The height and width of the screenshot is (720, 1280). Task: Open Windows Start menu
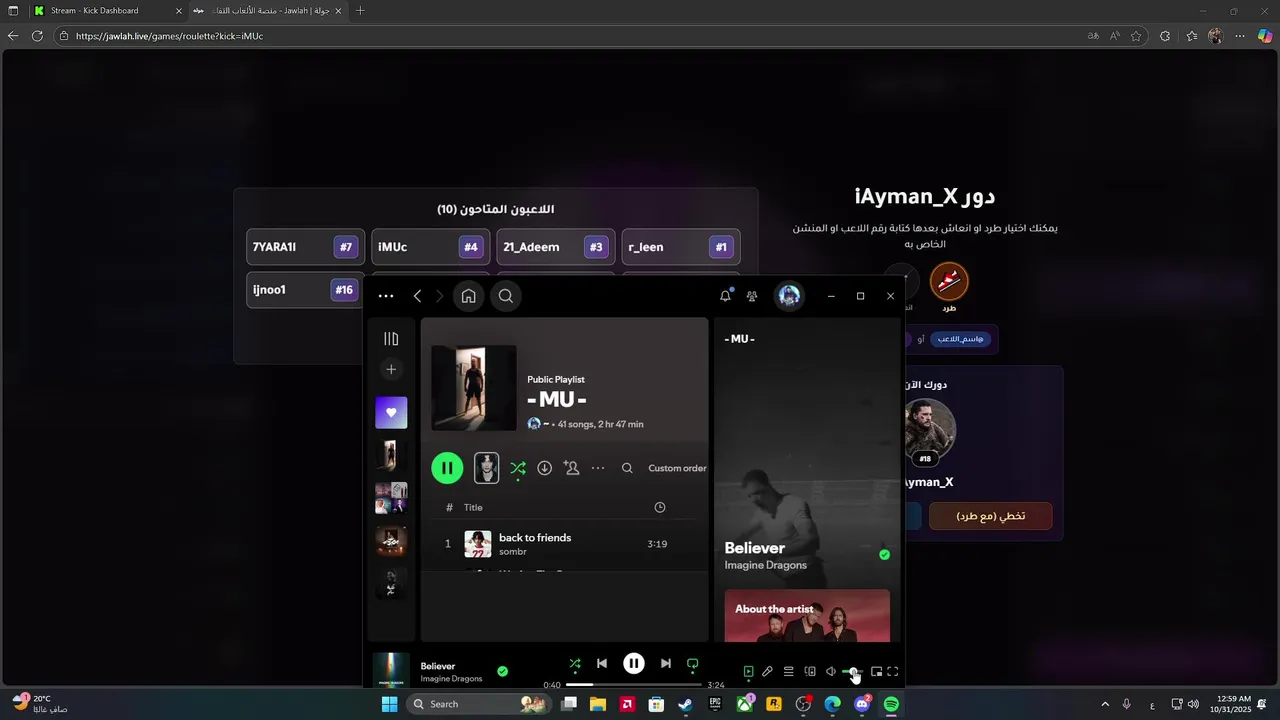point(389,704)
